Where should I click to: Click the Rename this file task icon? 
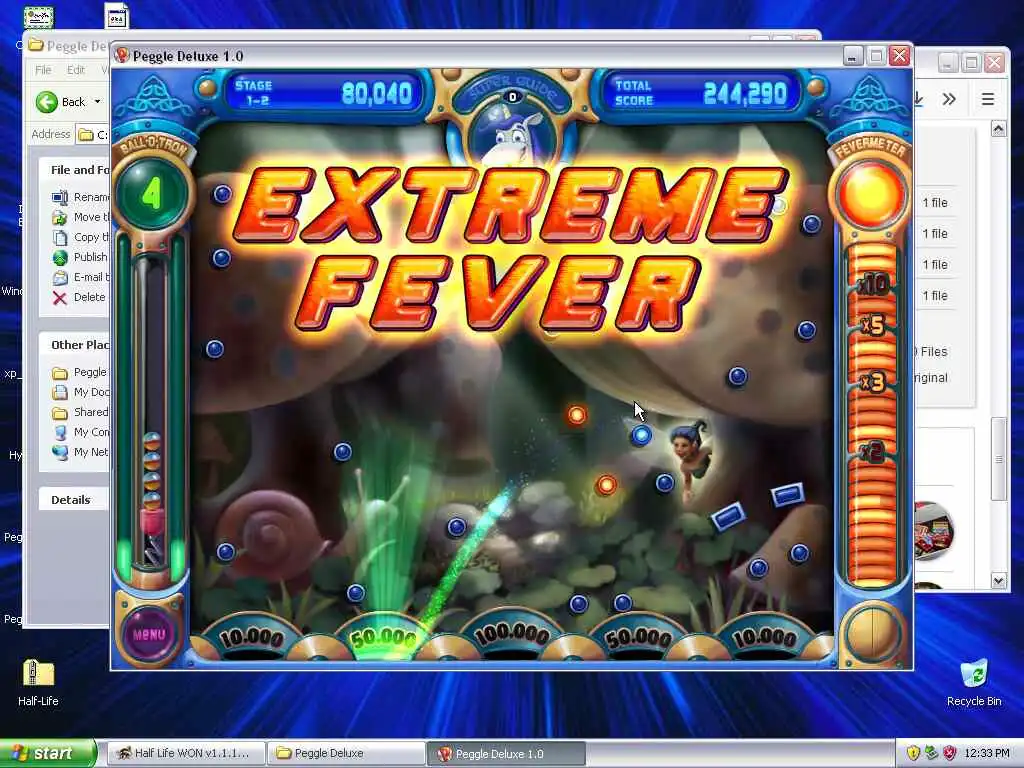pos(60,197)
